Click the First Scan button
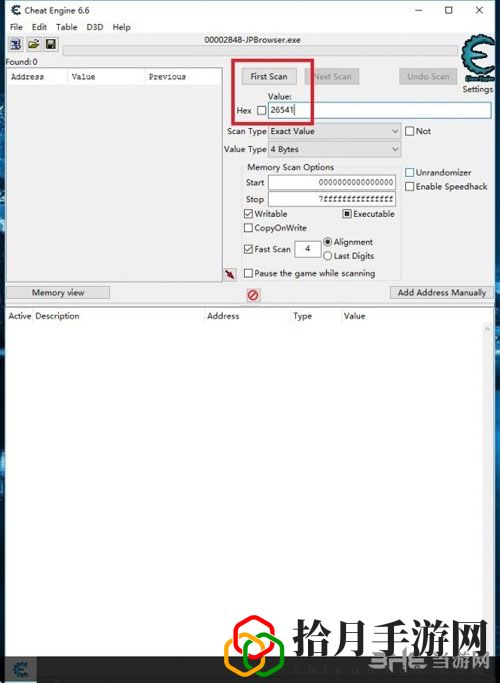Image resolution: width=500 pixels, height=683 pixels. click(269, 77)
